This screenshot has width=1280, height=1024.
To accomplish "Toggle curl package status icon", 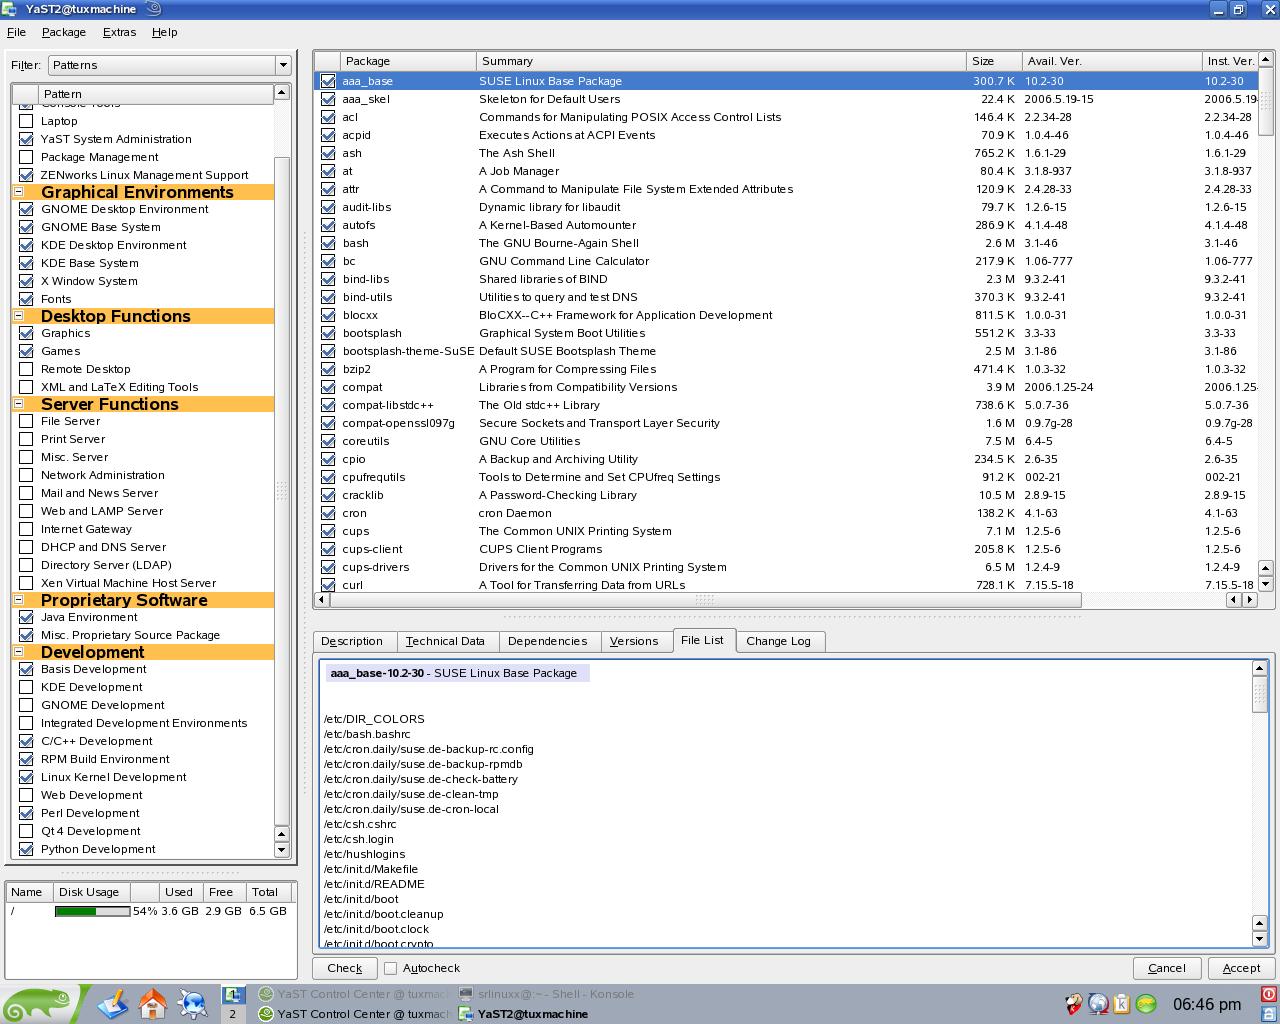I will pyautogui.click(x=328, y=585).
